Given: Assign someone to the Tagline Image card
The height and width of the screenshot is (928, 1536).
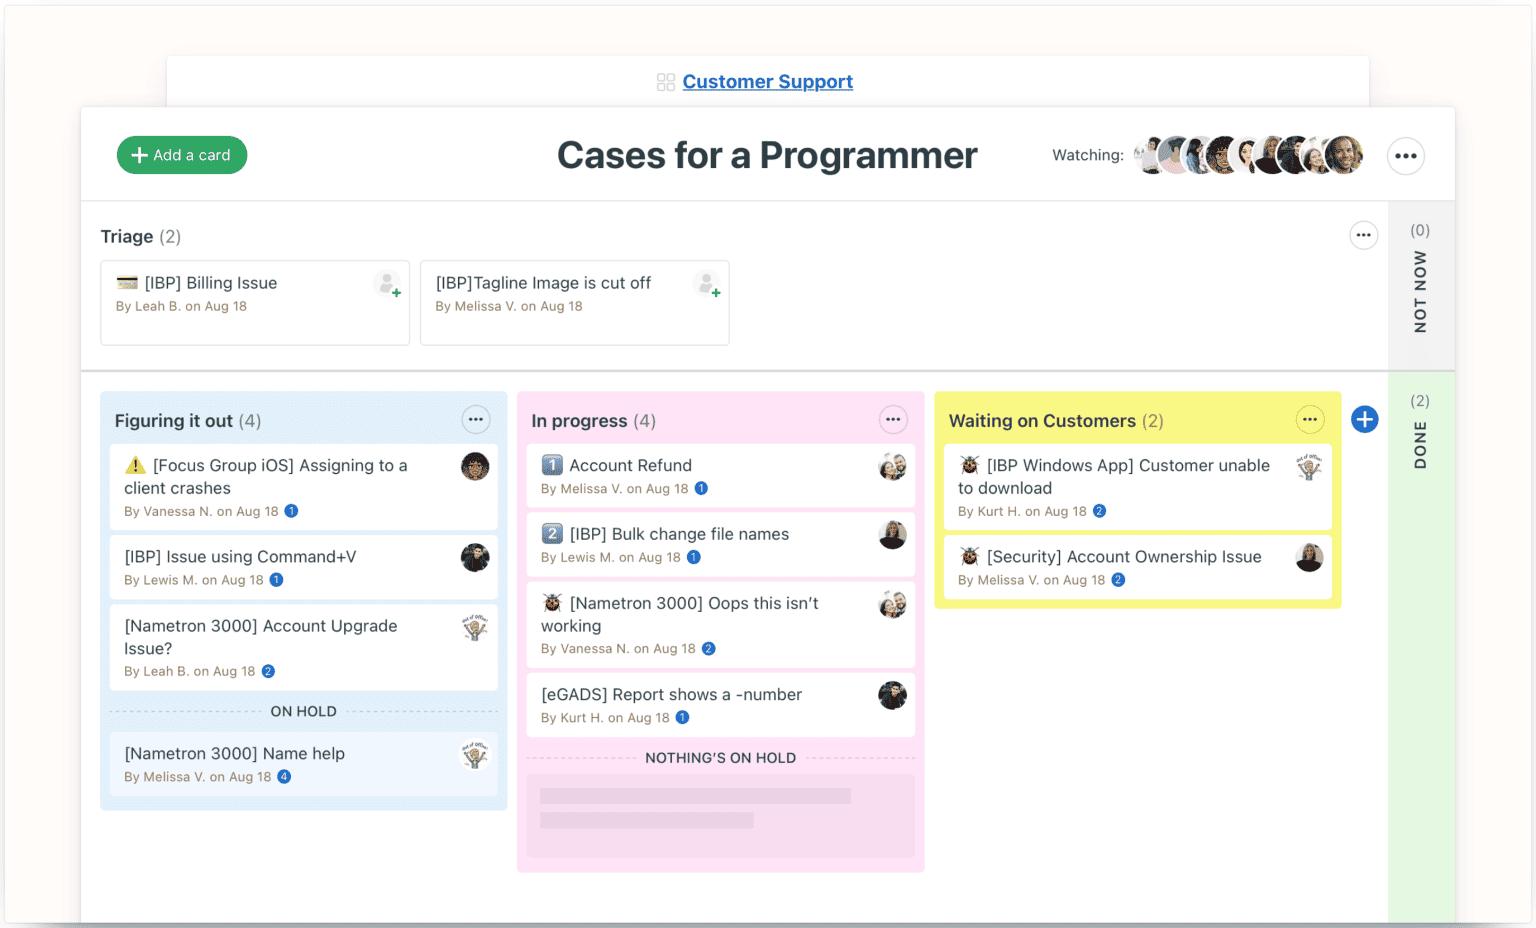Looking at the screenshot, I should (707, 283).
